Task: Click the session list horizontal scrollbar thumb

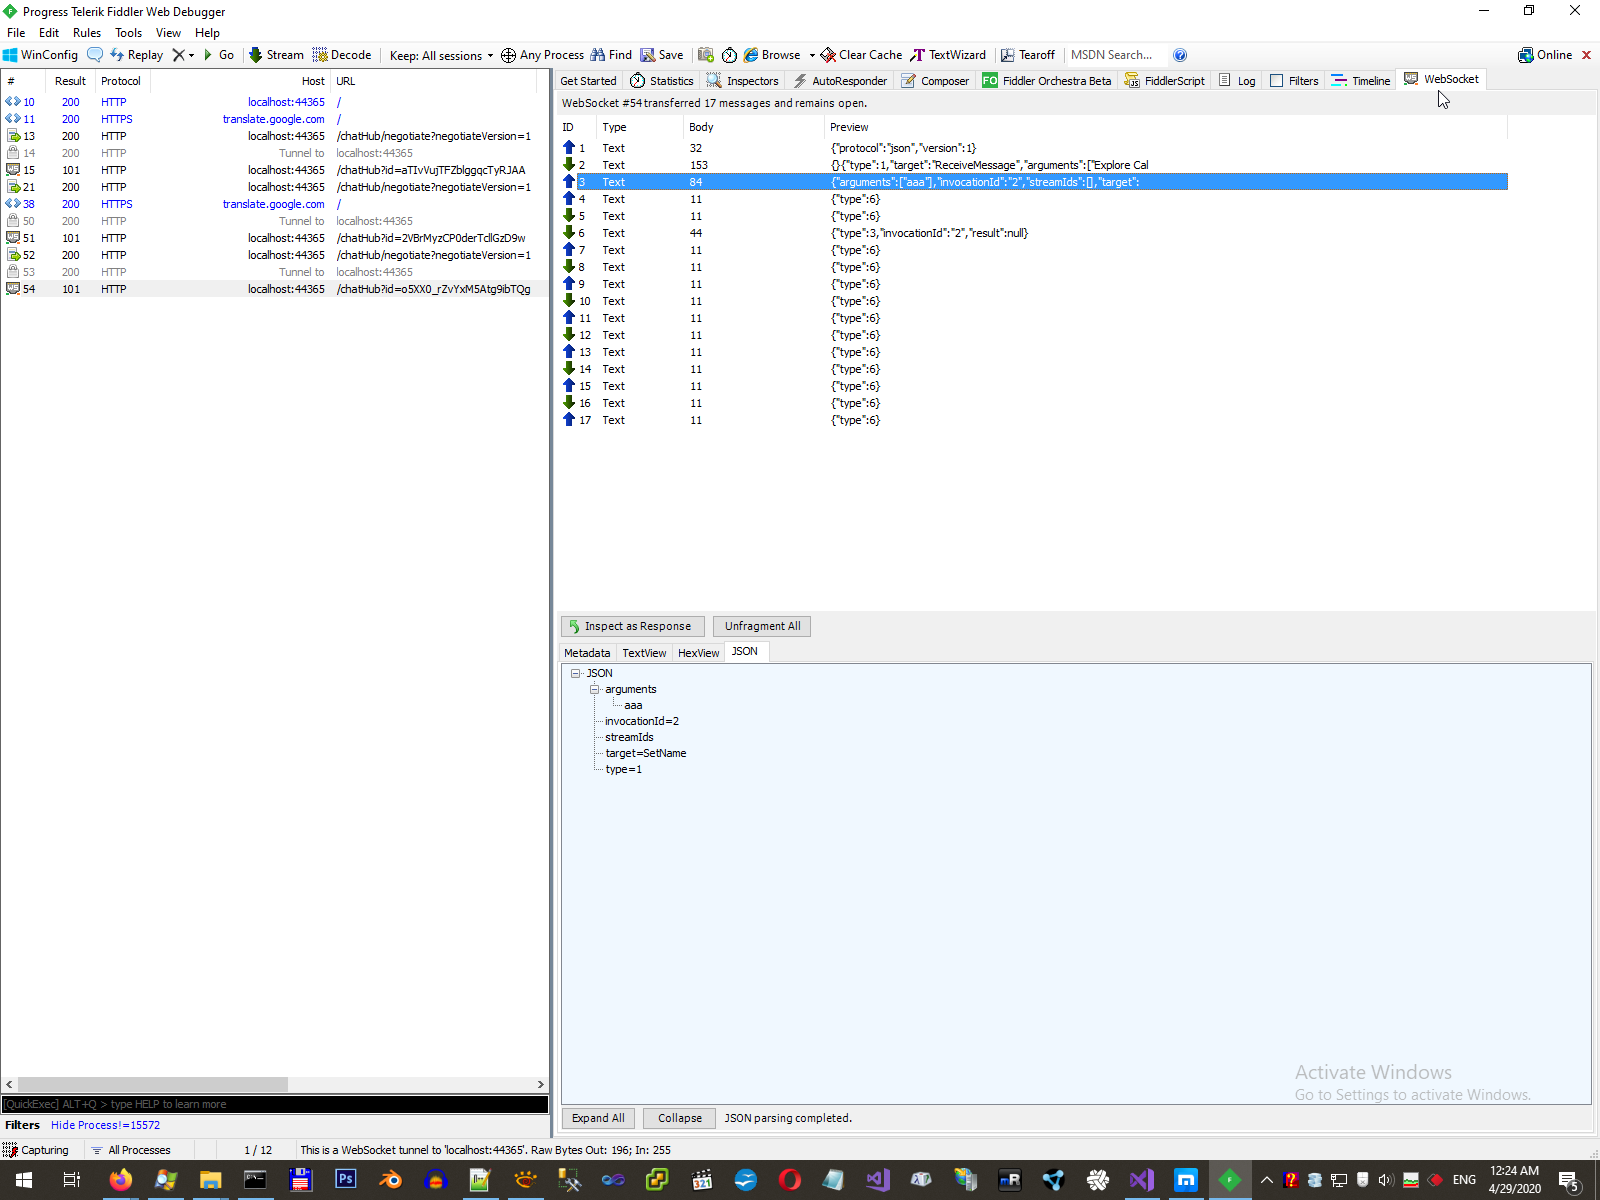Action: tap(153, 1085)
